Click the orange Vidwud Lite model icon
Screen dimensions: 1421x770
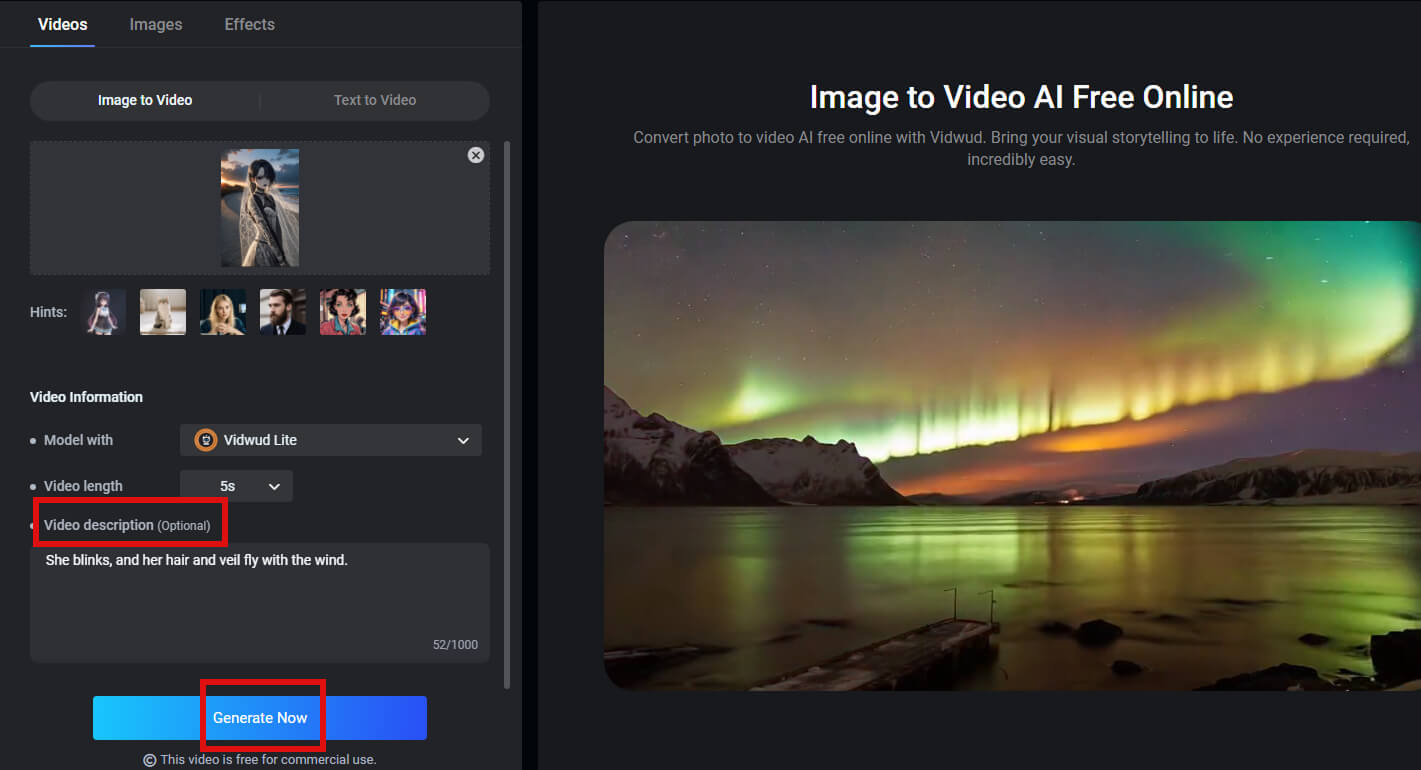(205, 440)
